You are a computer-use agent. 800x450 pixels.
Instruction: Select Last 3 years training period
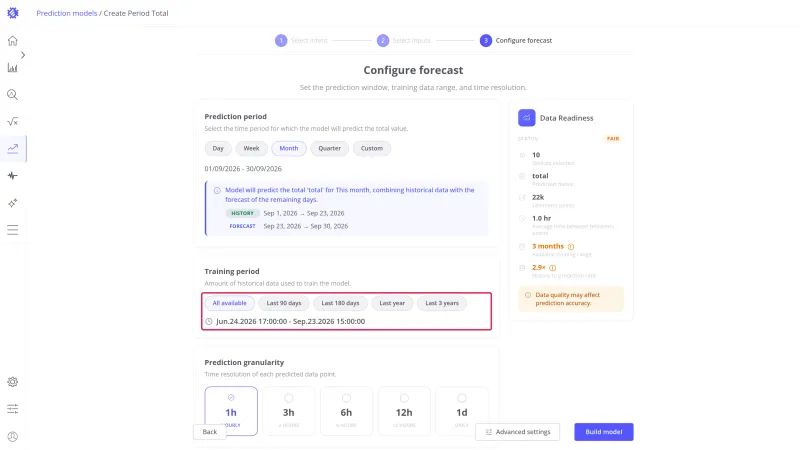442,303
